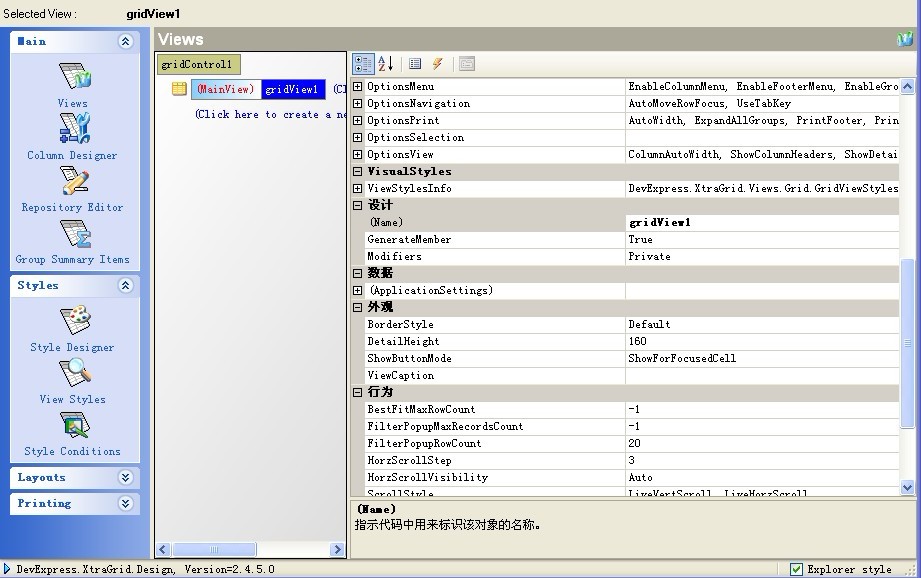Click the left arrow of tree horizontal scrollbar
This screenshot has width=921, height=578.
click(x=163, y=549)
